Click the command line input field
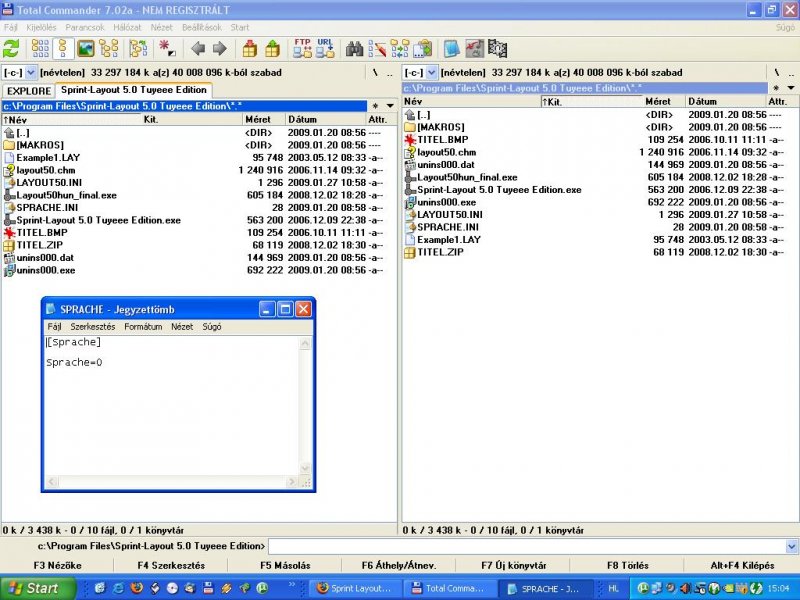800x600 pixels. pyautogui.click(x=527, y=546)
